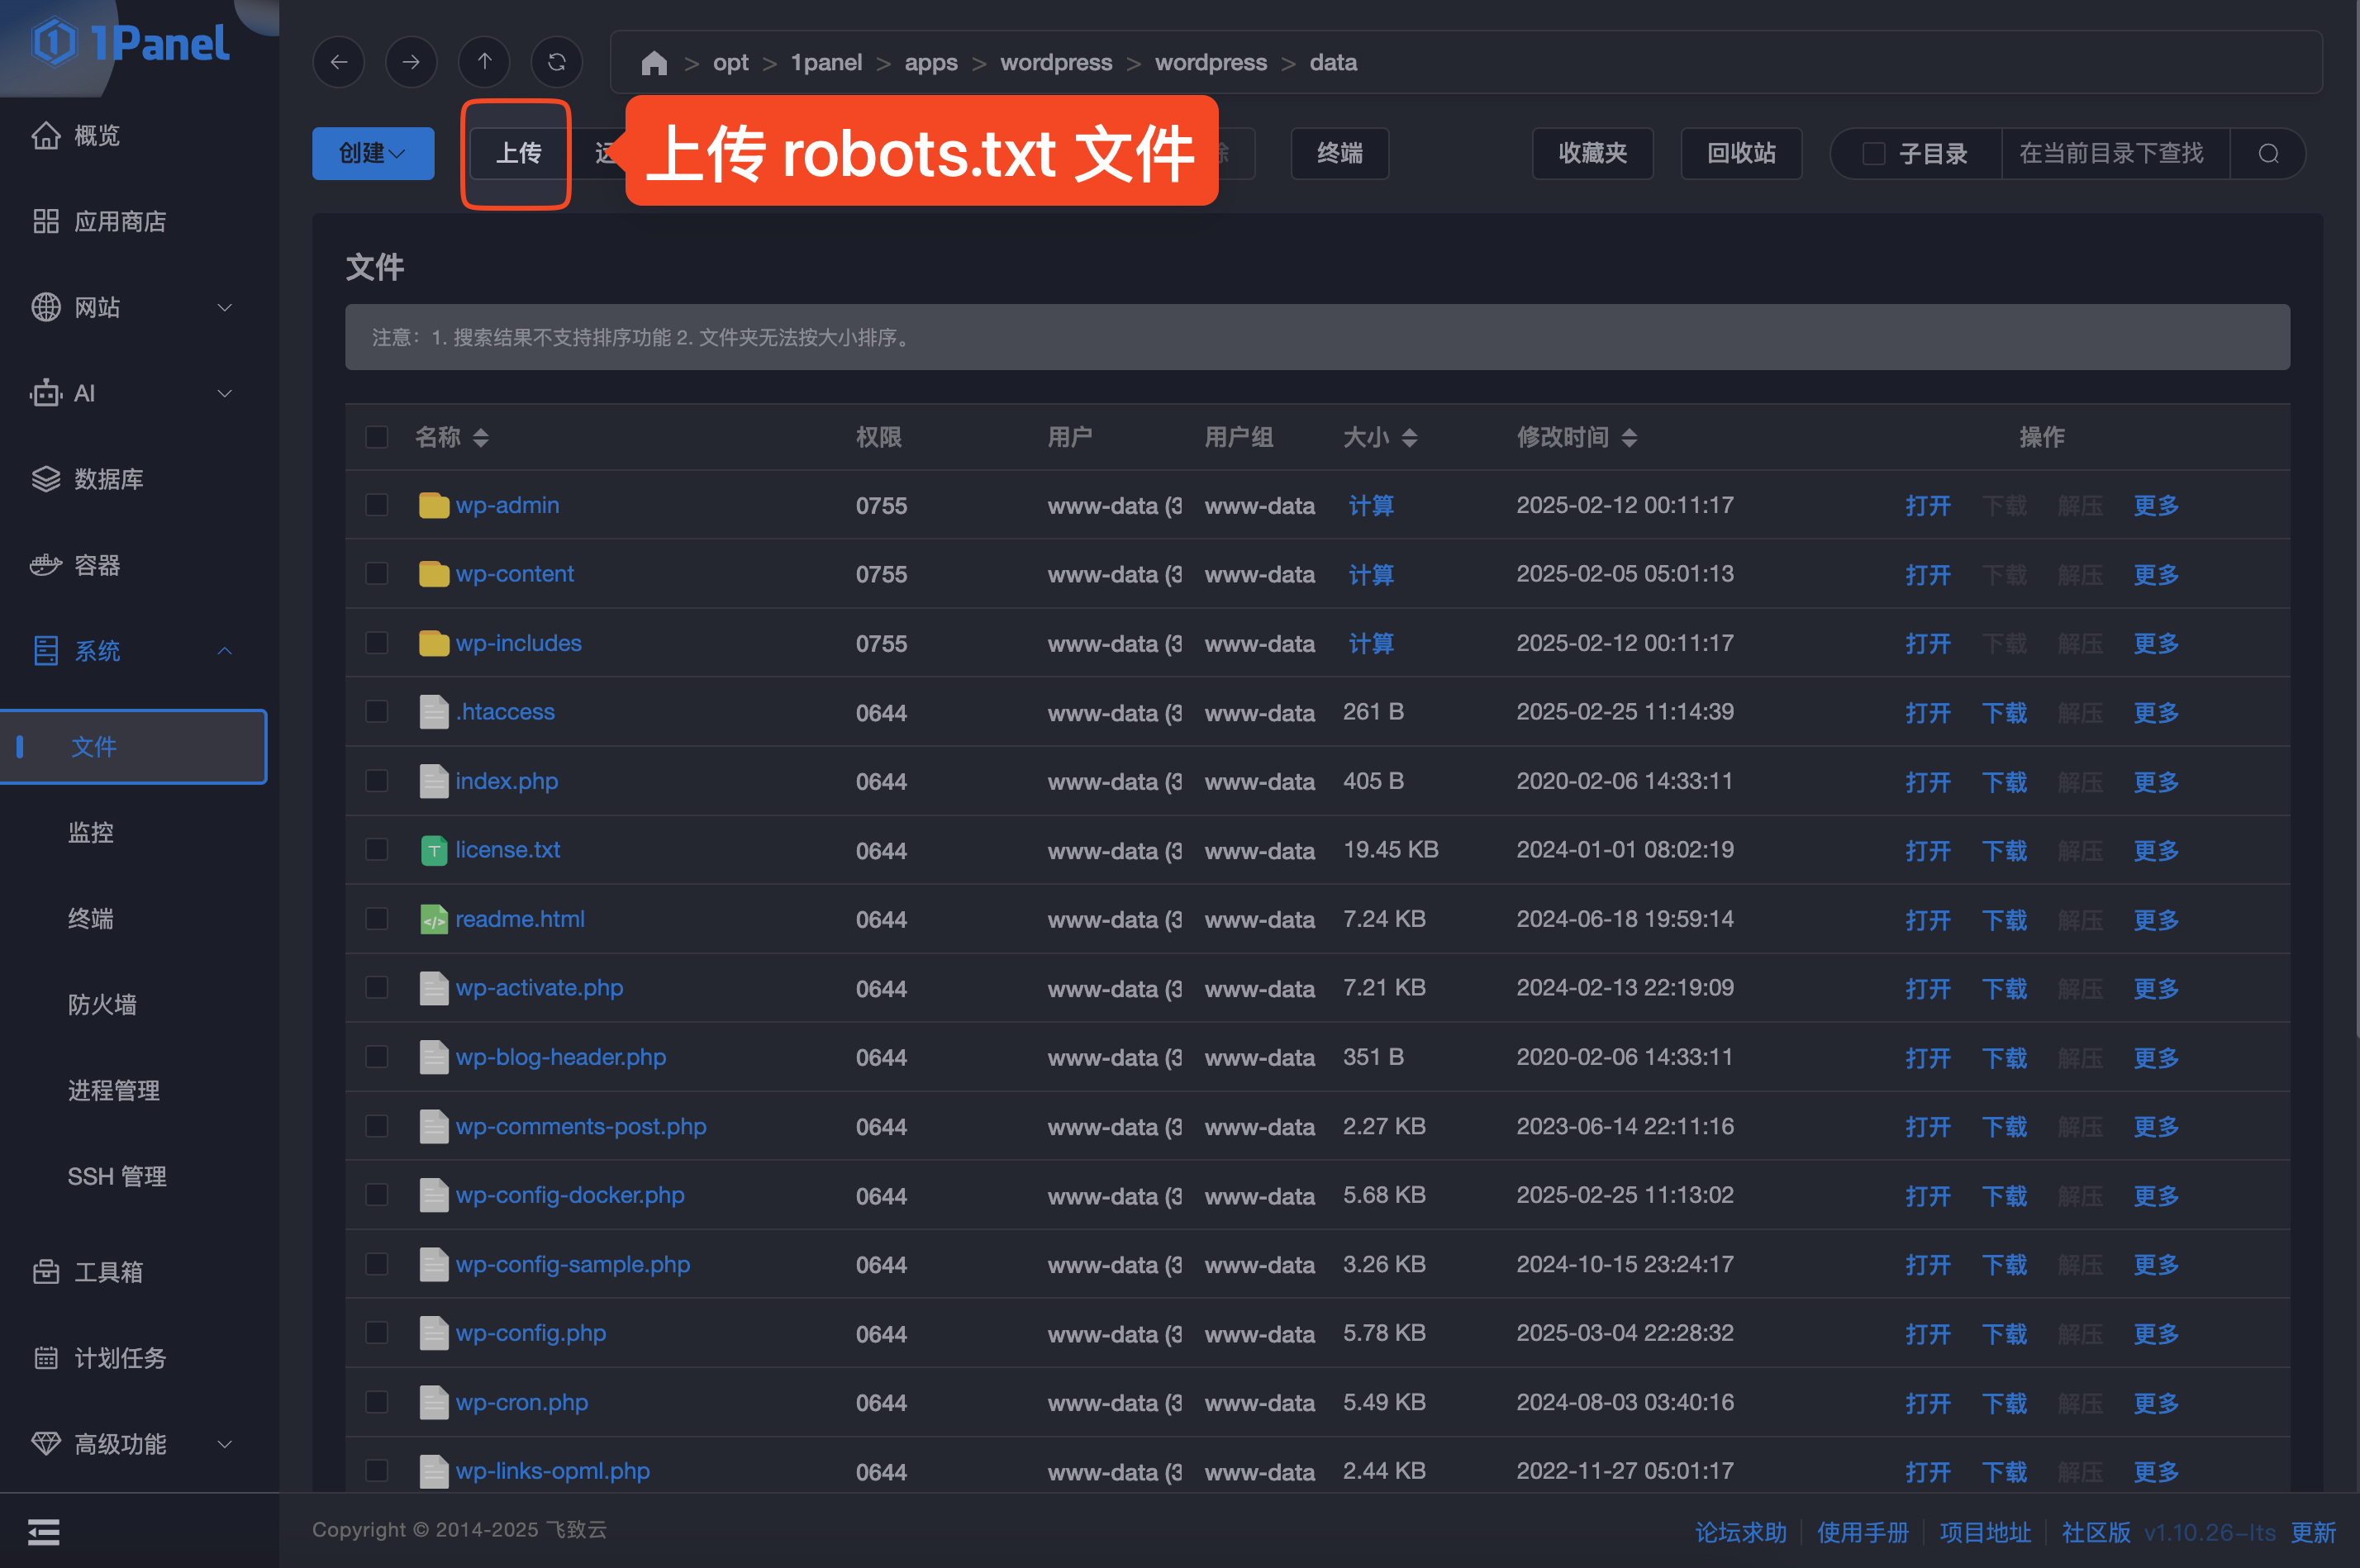The width and height of the screenshot is (2360, 1568).
Task: Go up one directory with the up arrow
Action: pyautogui.click(x=484, y=62)
